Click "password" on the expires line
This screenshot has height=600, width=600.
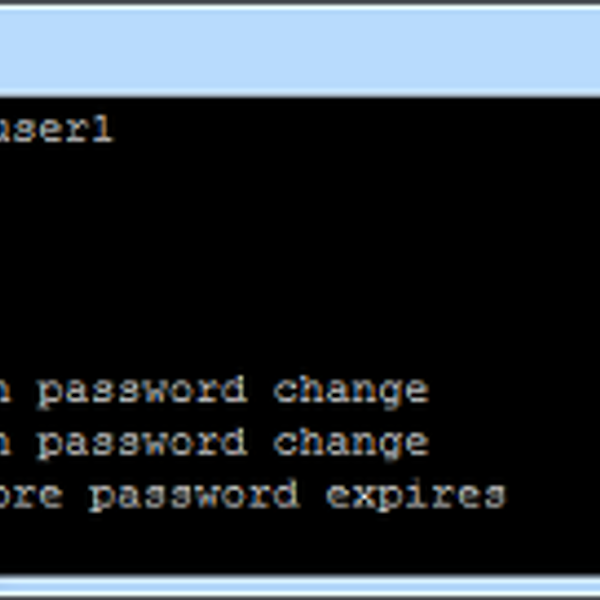[x=193, y=496]
